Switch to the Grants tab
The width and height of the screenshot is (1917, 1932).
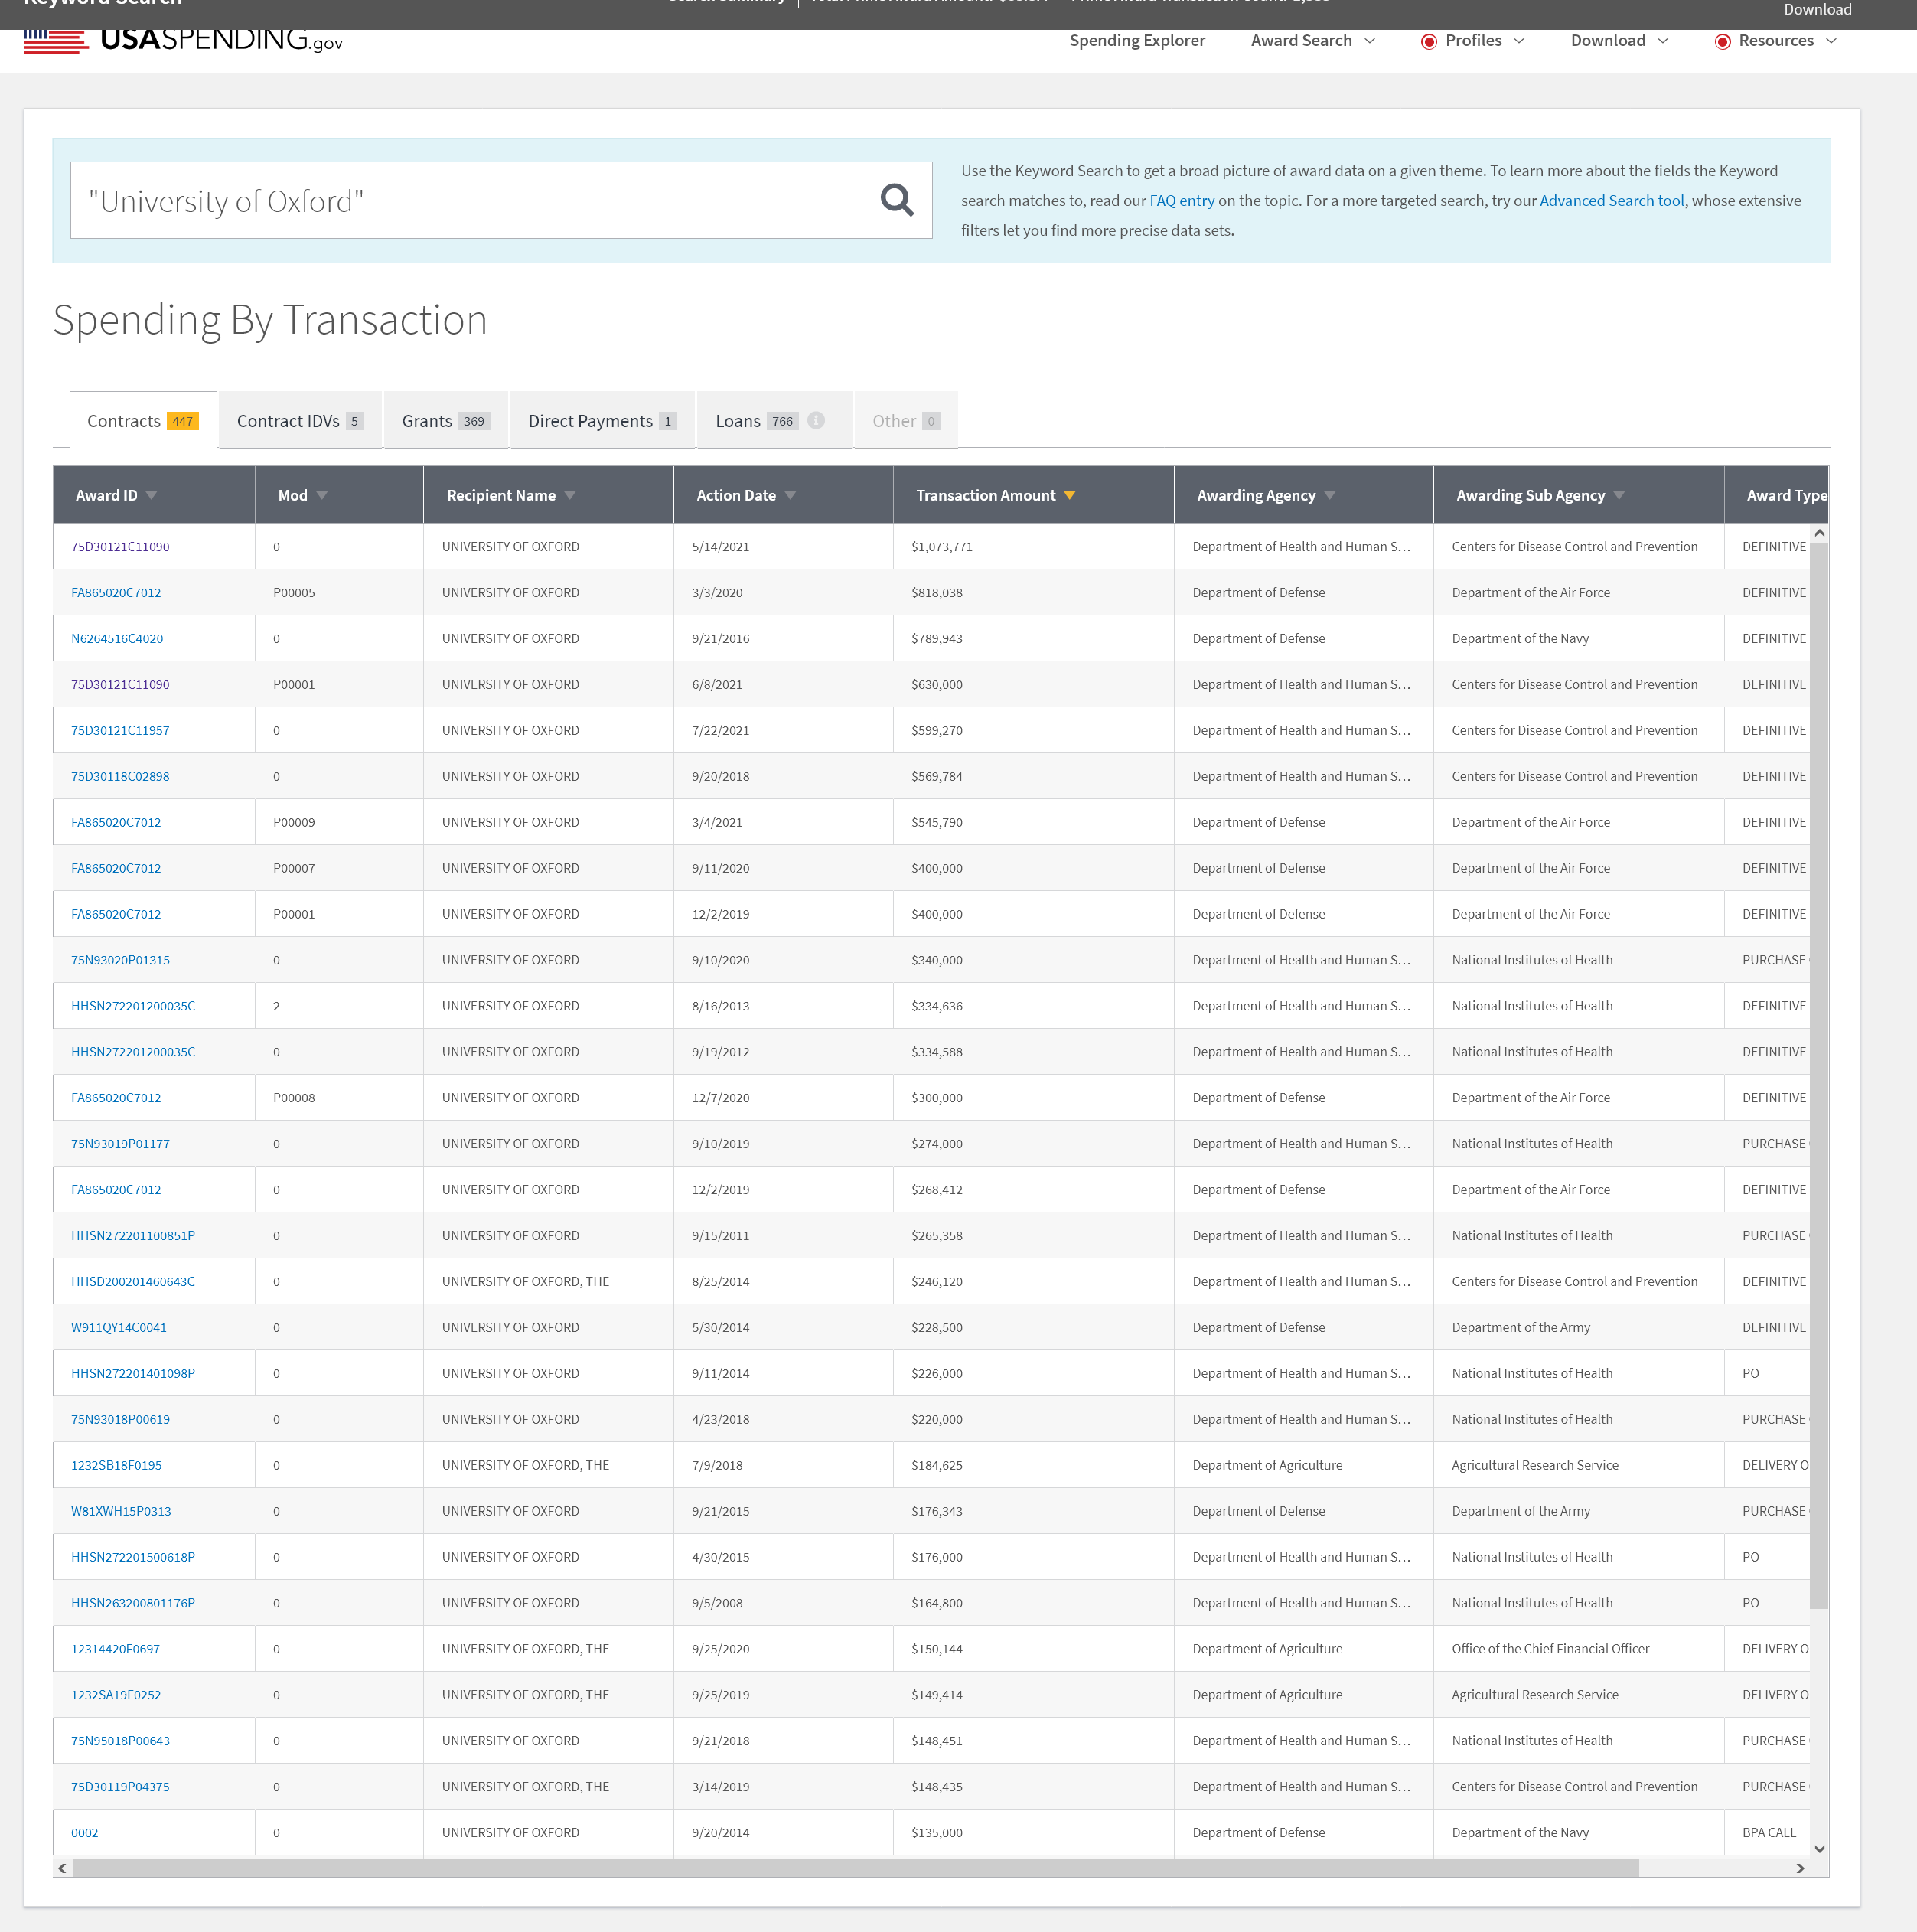446,421
